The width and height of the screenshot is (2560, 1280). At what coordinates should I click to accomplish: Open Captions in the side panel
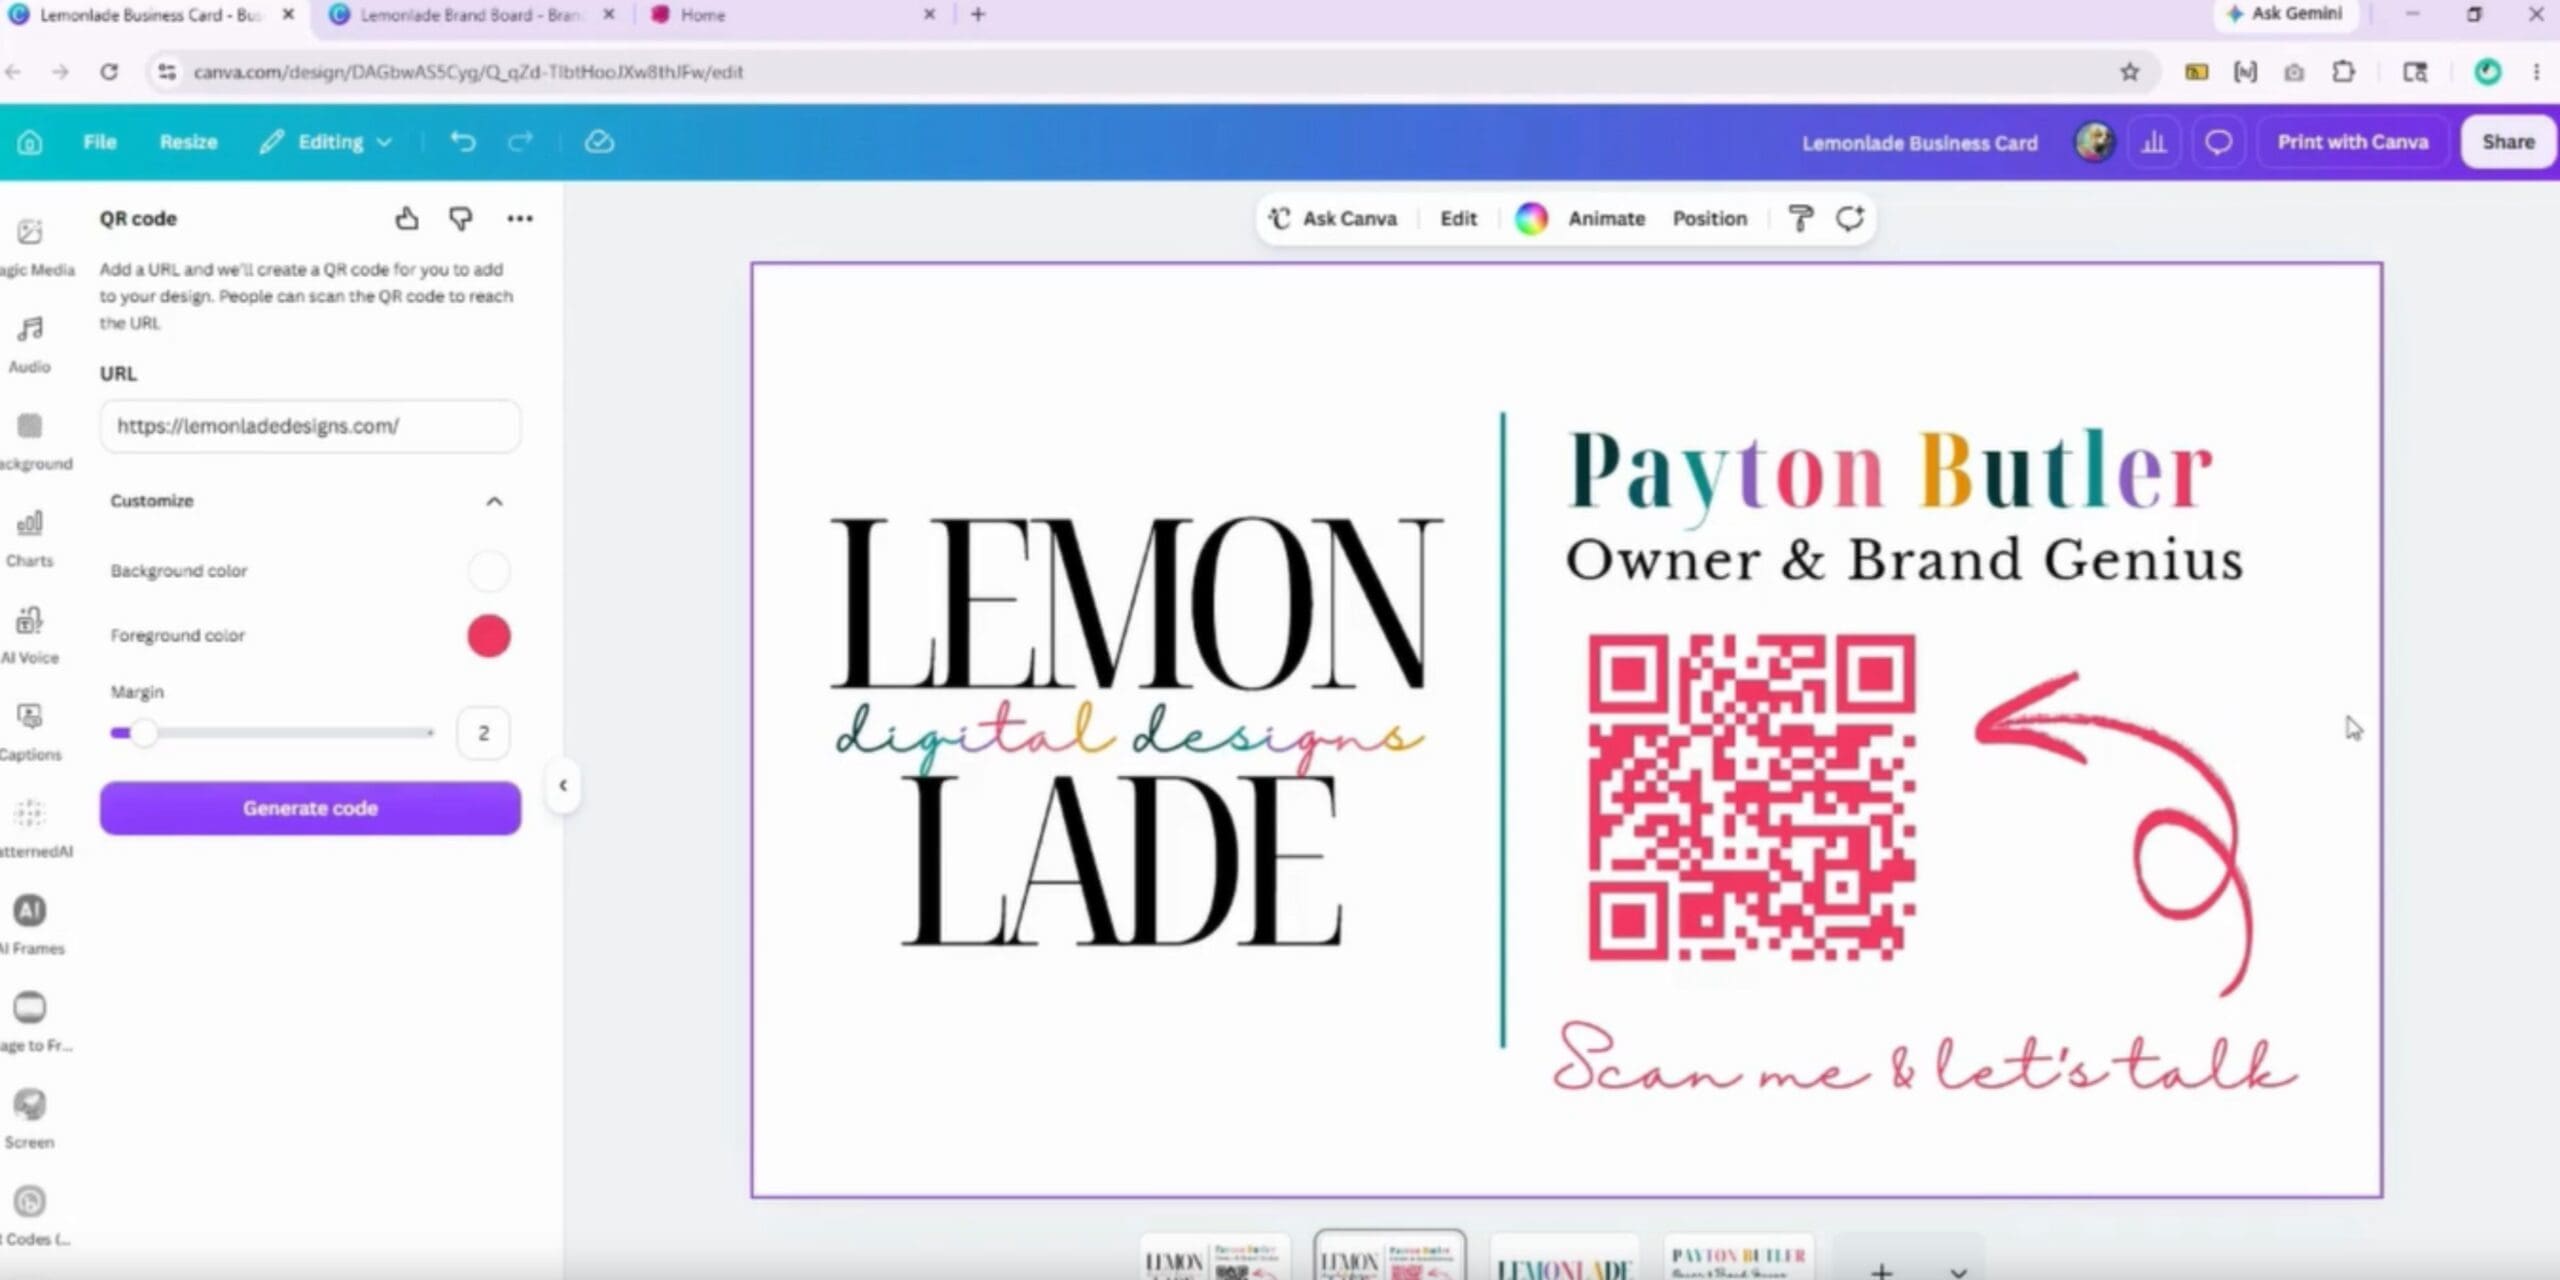click(x=30, y=732)
